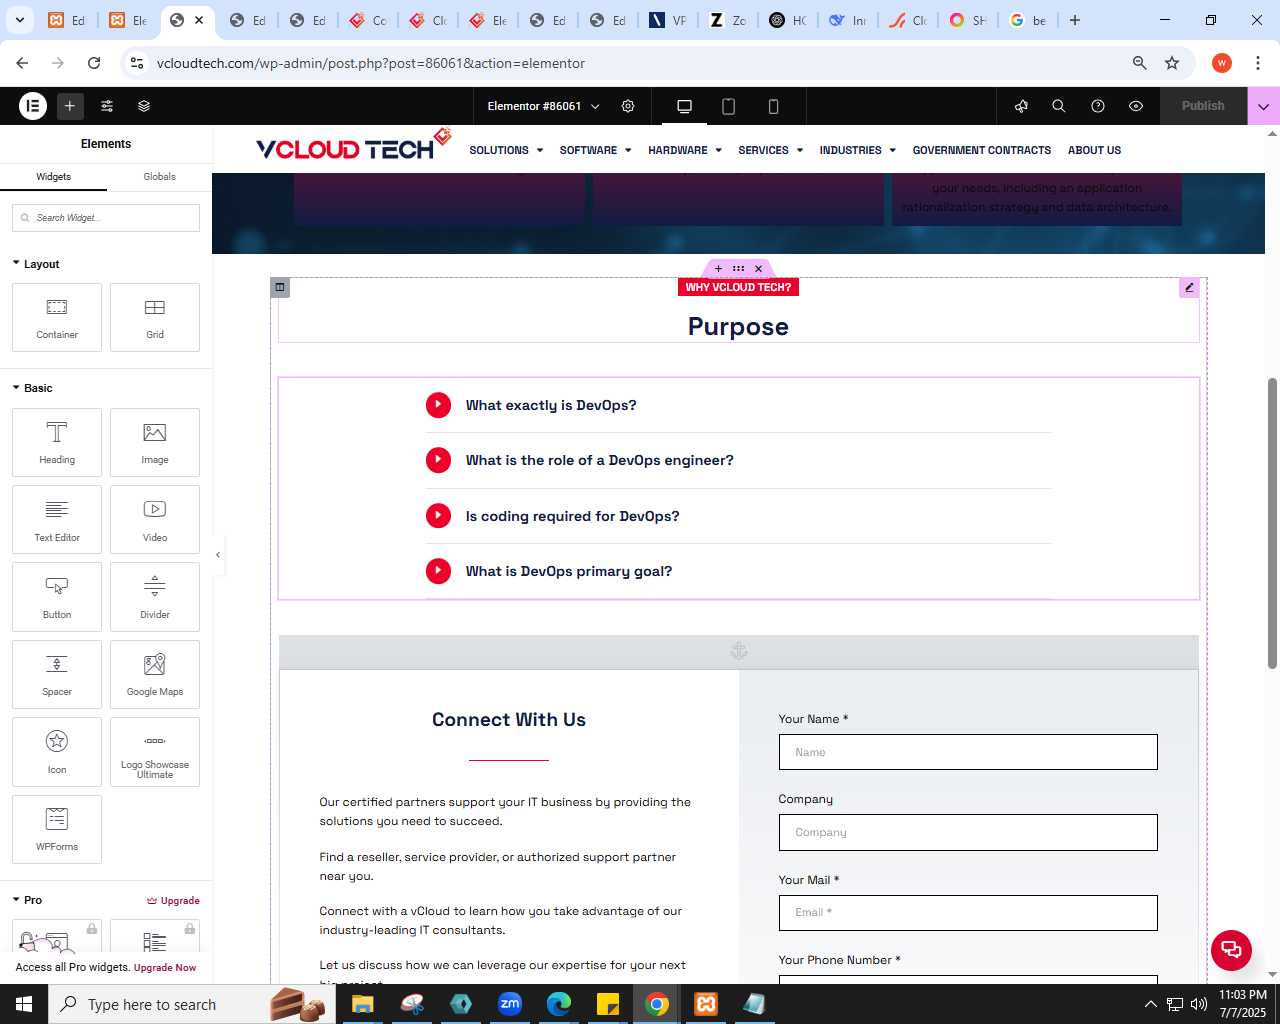Switch to the Widgets tab

click(x=54, y=176)
